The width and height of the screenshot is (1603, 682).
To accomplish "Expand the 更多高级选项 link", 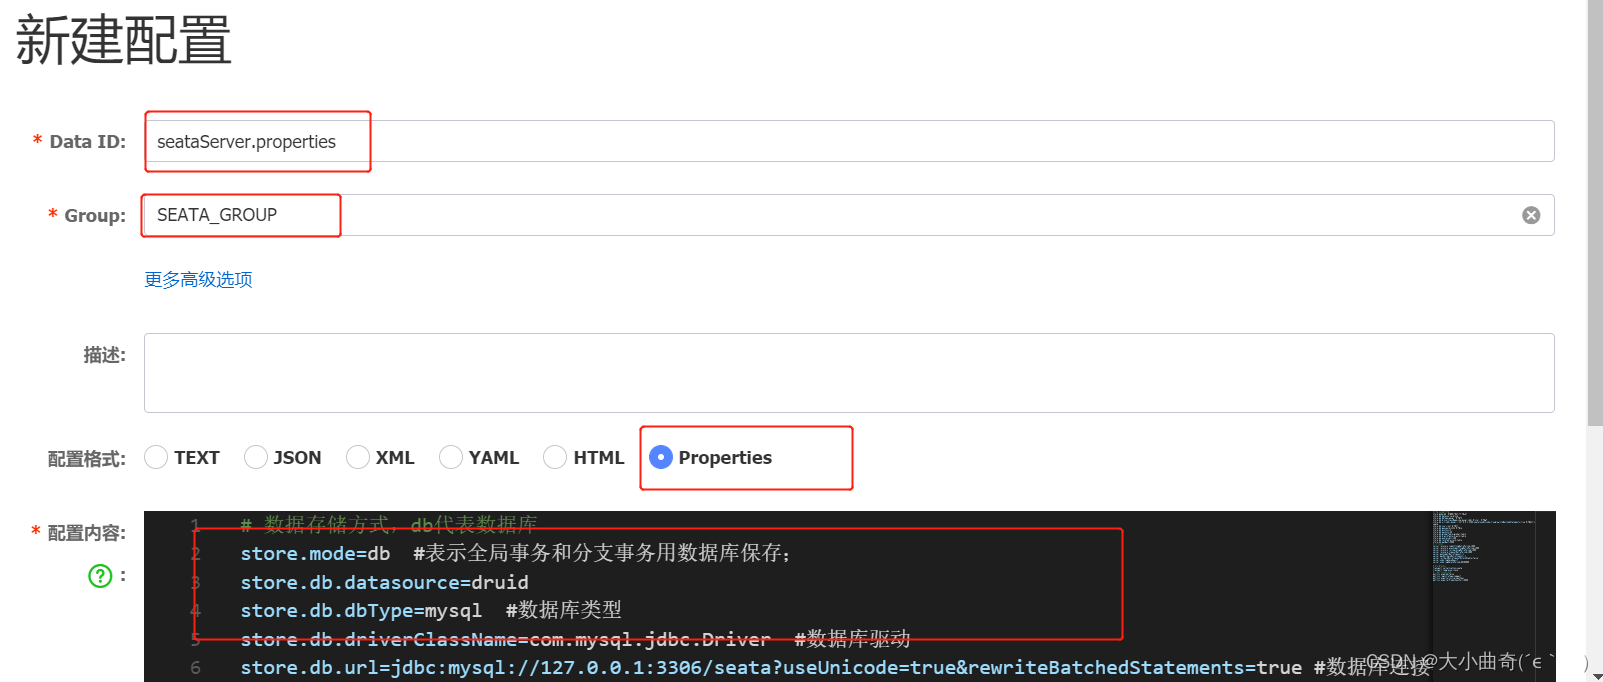I will tap(198, 279).
